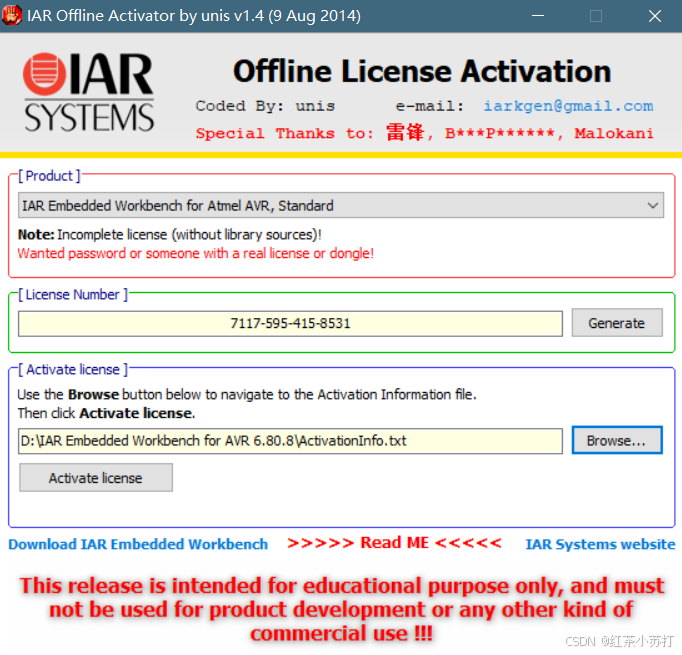Click the 'Use the Browse button below' instruction

coord(247,394)
